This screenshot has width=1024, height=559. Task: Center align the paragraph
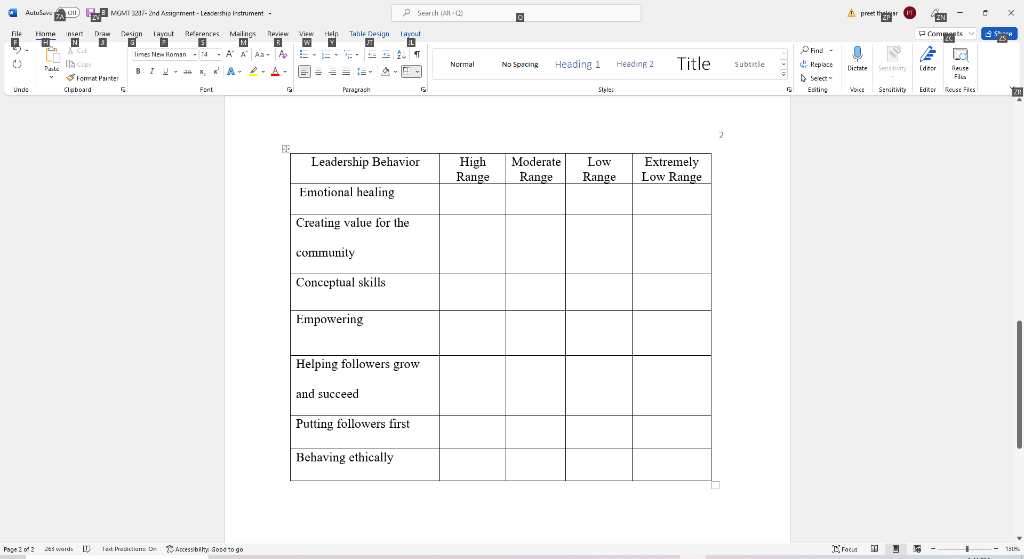pos(318,72)
